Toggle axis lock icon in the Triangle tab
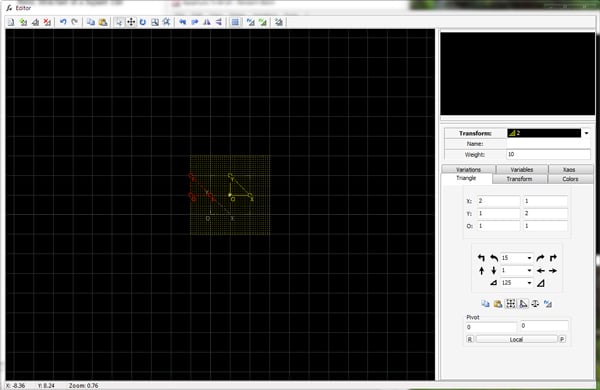This screenshot has height=390, width=600. 523,304
